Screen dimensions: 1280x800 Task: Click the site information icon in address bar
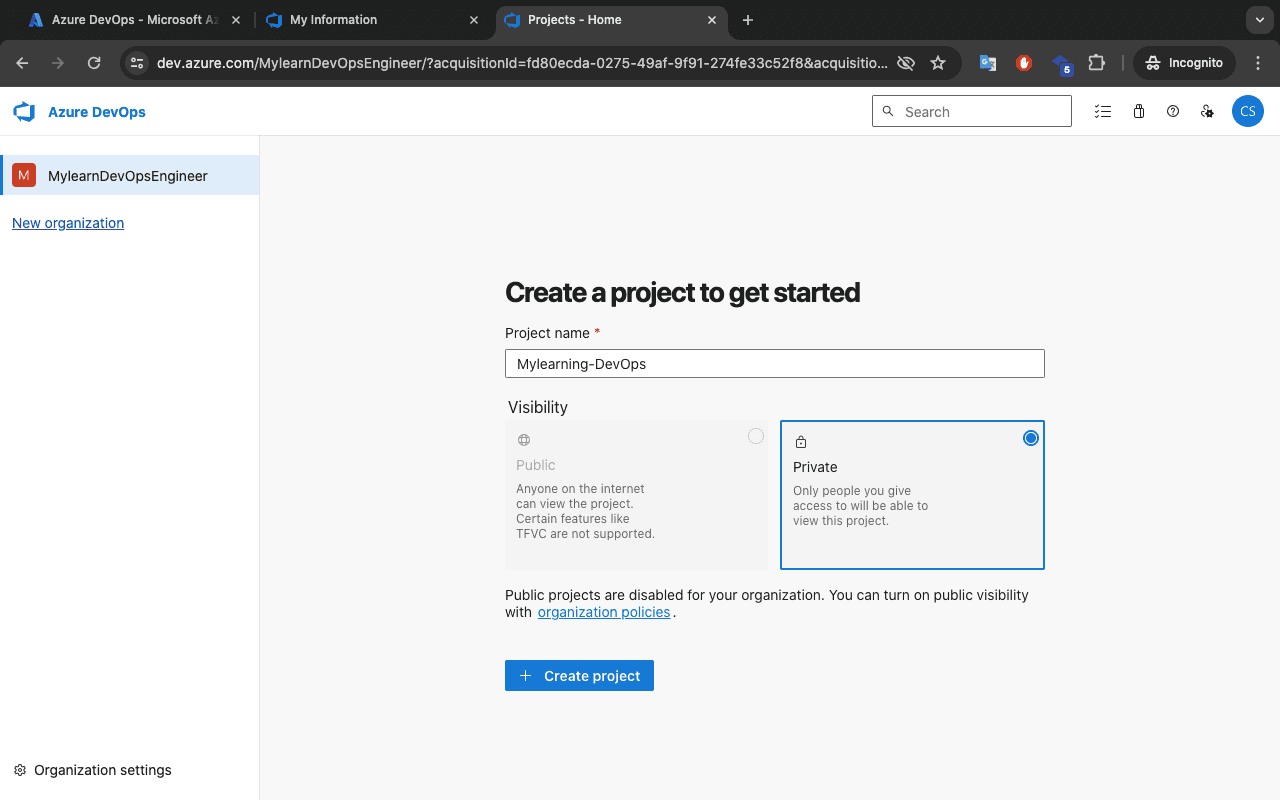[137, 63]
